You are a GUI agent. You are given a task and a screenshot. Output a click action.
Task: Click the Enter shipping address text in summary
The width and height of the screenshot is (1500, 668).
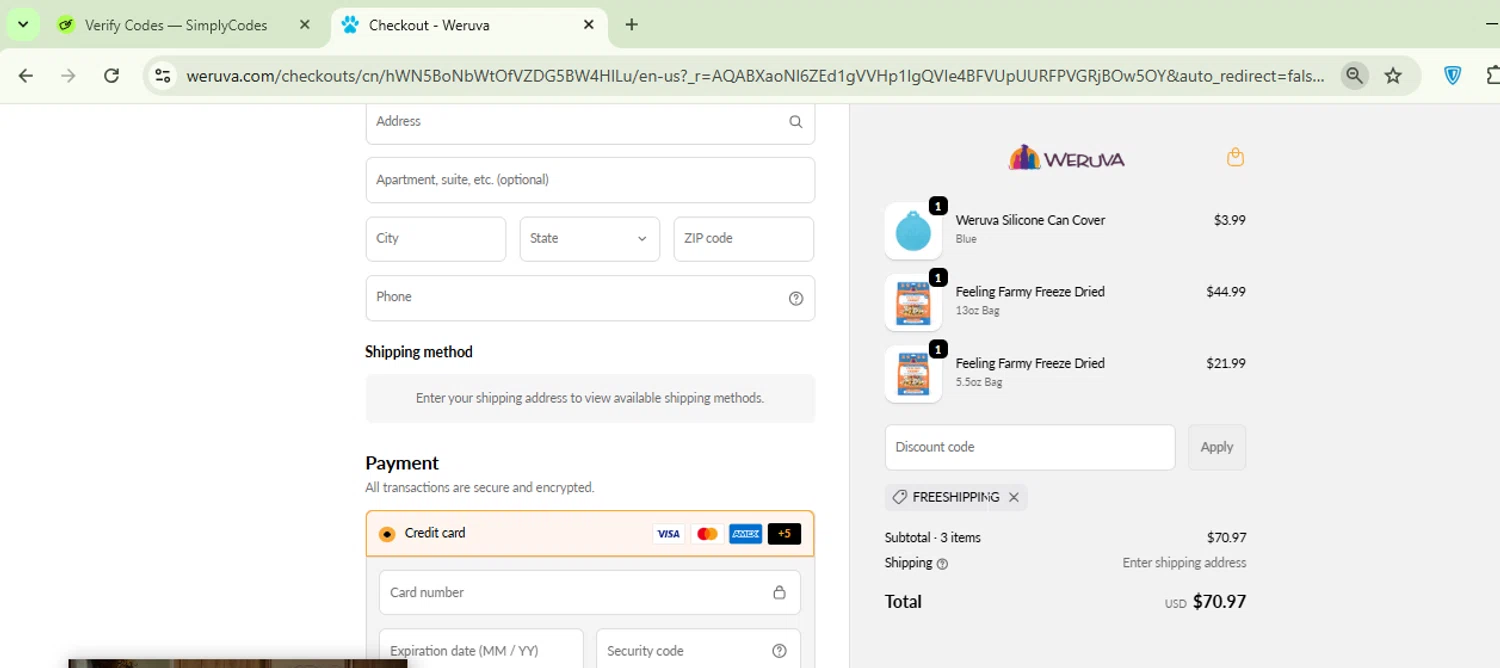pos(1184,563)
